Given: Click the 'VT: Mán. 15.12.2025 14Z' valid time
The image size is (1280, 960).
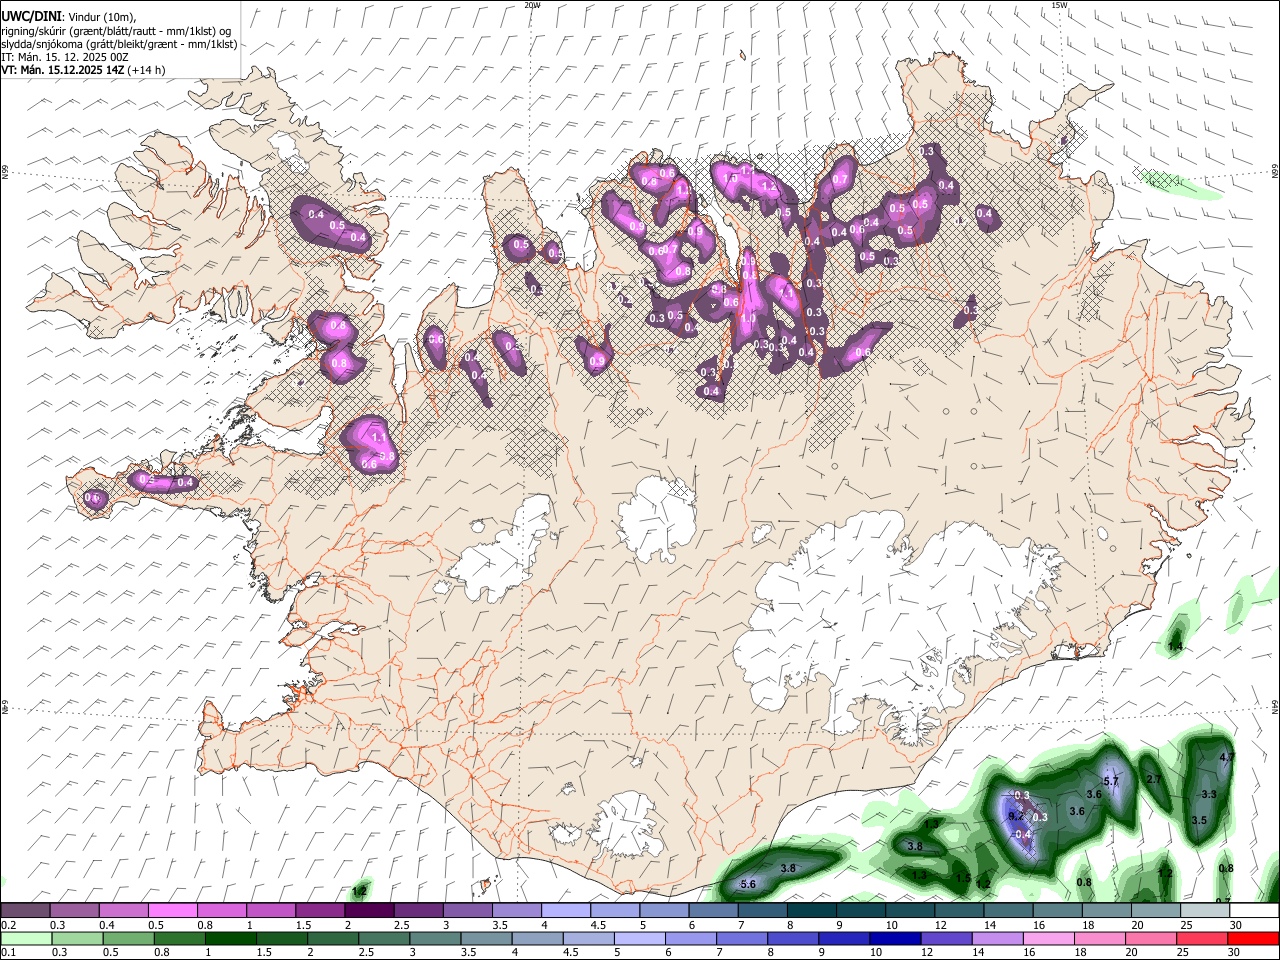Looking at the screenshot, I should coord(62,70).
